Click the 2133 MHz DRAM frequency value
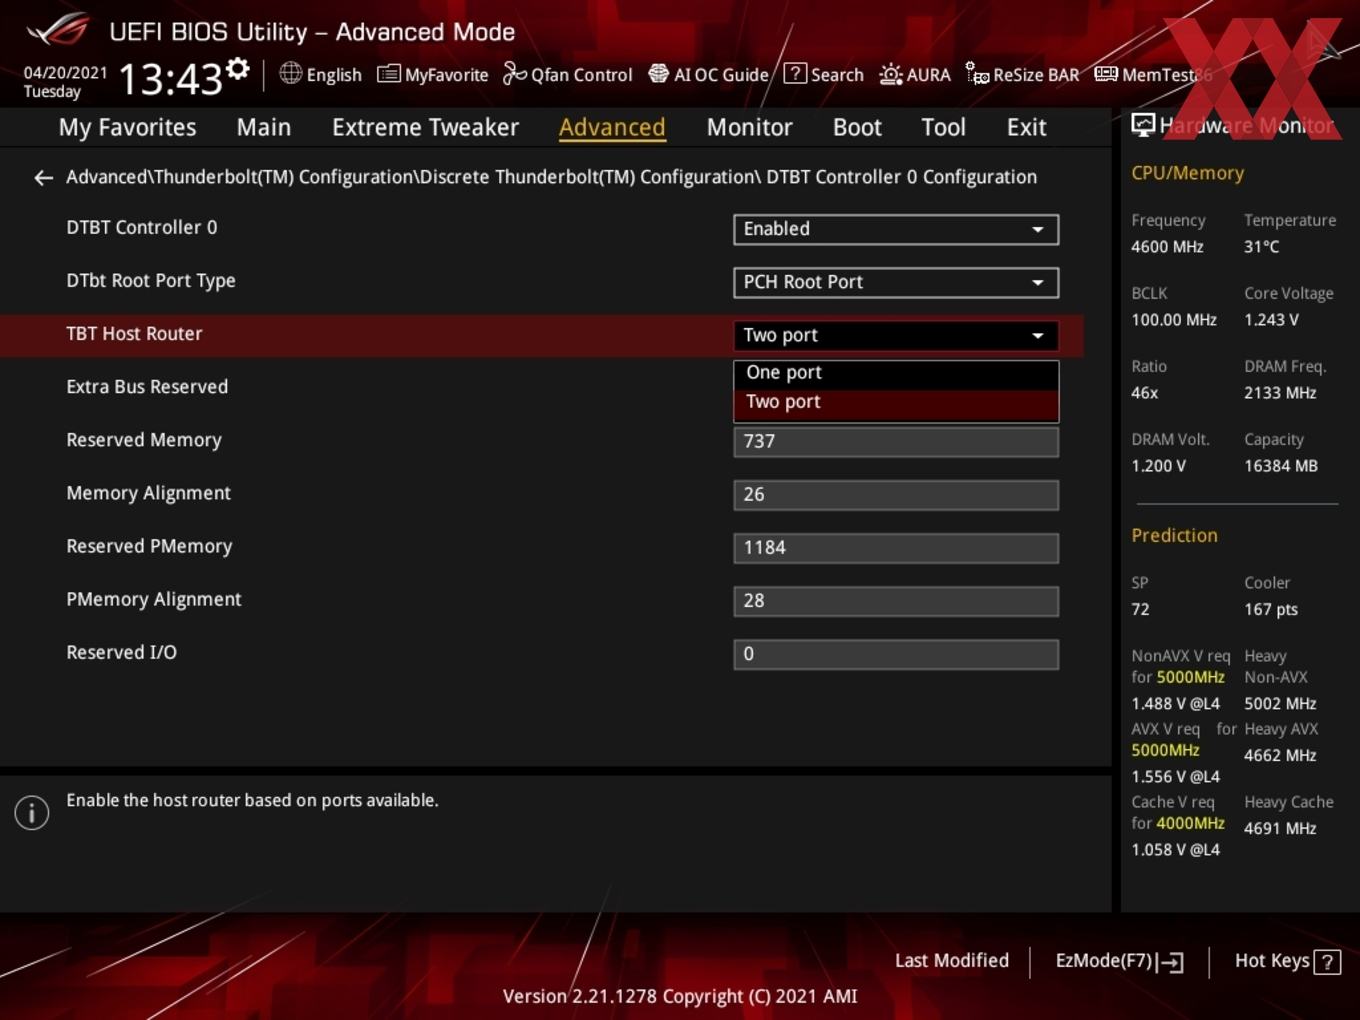Image resolution: width=1360 pixels, height=1020 pixels. [x=1280, y=393]
